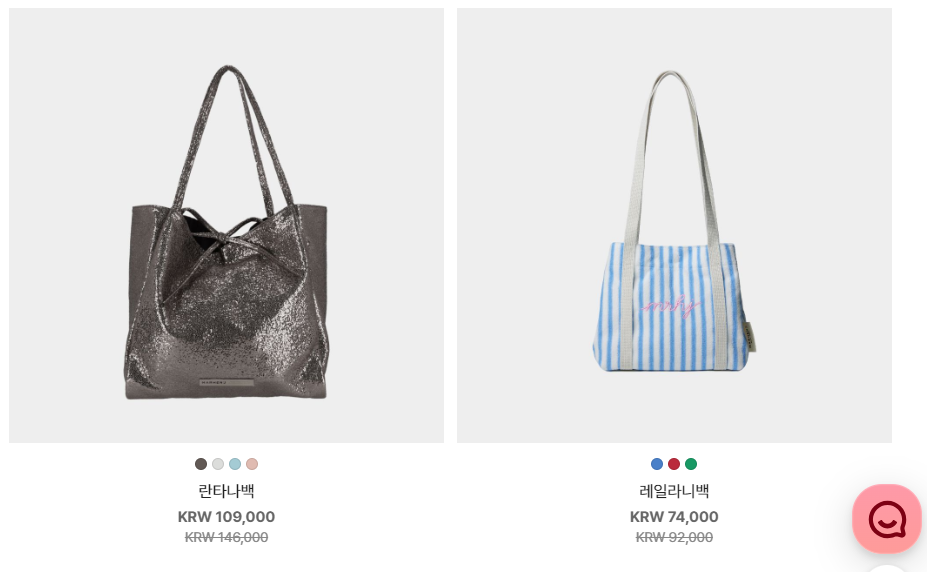The image size is (927, 572).
Task: Choose the light blue swatch under 란타나백
Action: [x=235, y=464]
